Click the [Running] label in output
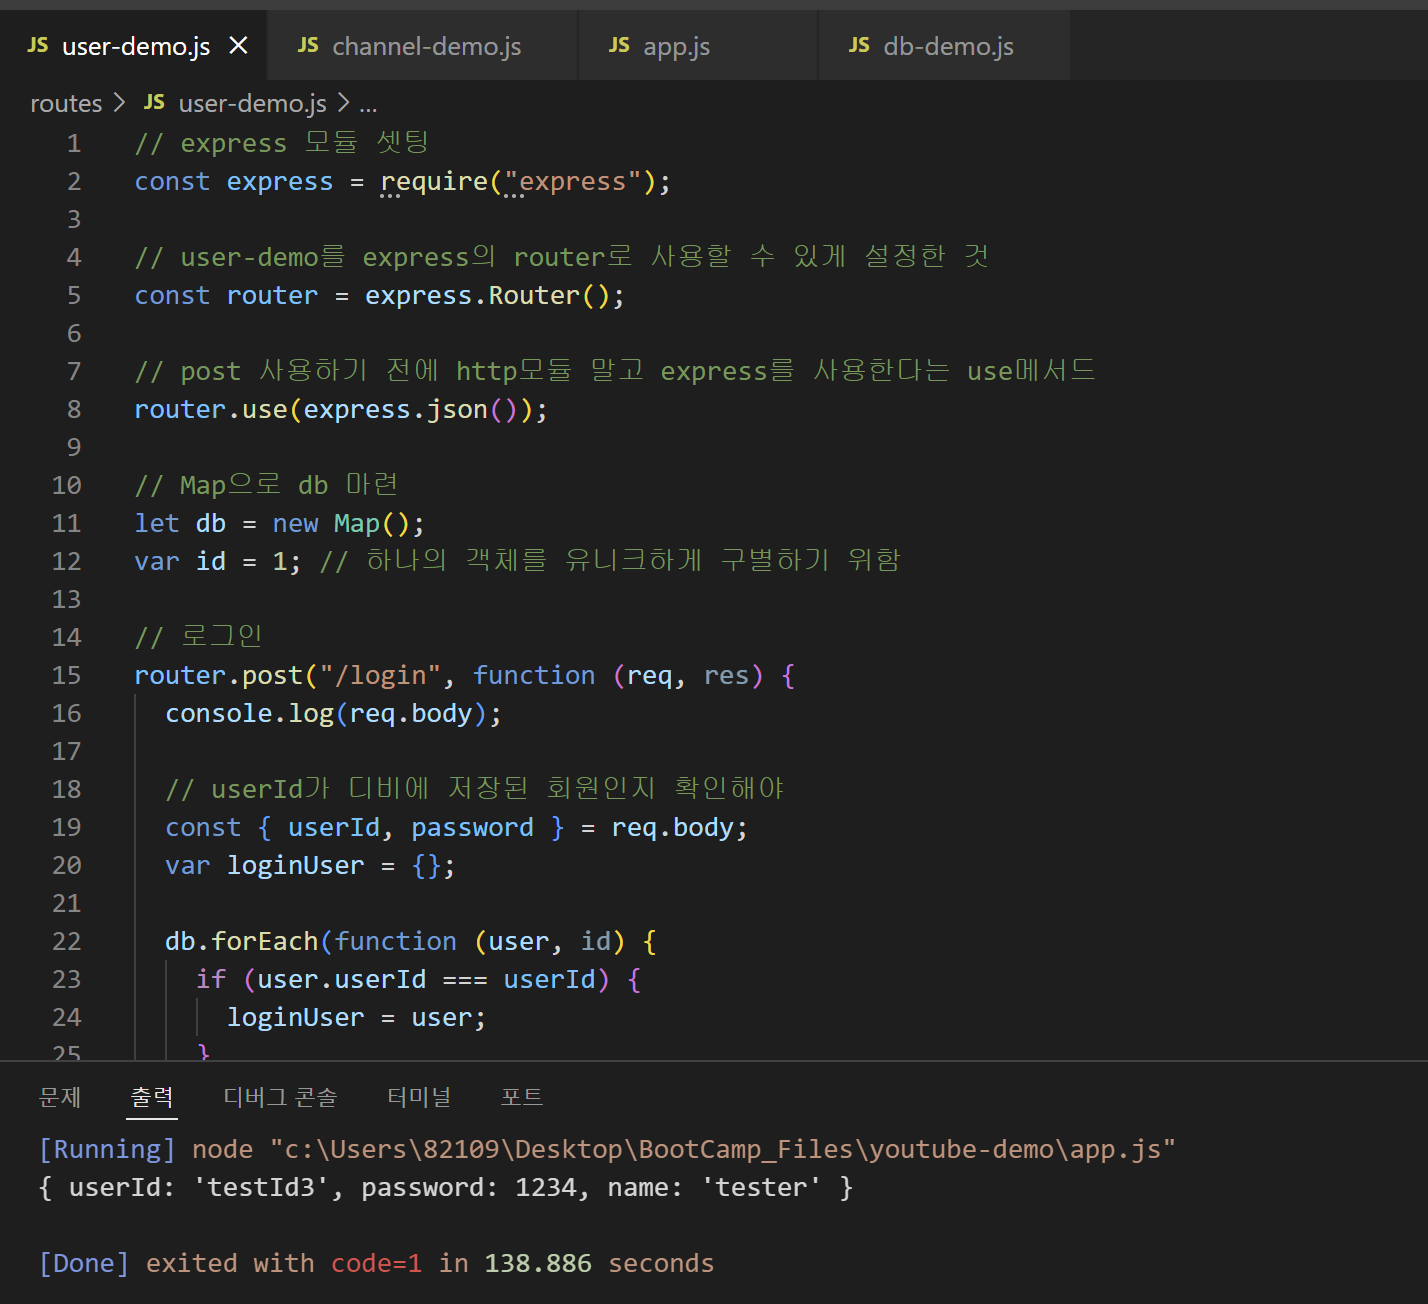Screen dimensions: 1428x1304 click(x=107, y=1149)
